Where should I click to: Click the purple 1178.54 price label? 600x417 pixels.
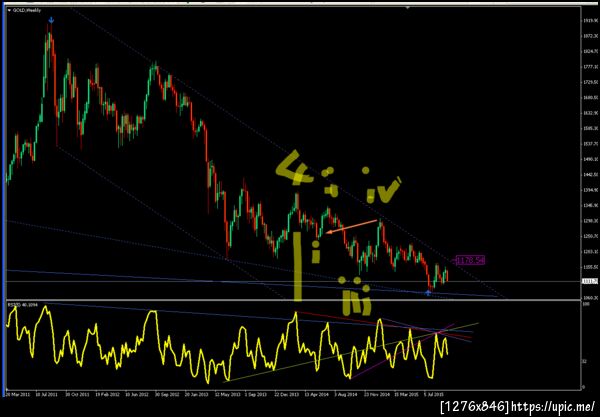[x=470, y=261]
